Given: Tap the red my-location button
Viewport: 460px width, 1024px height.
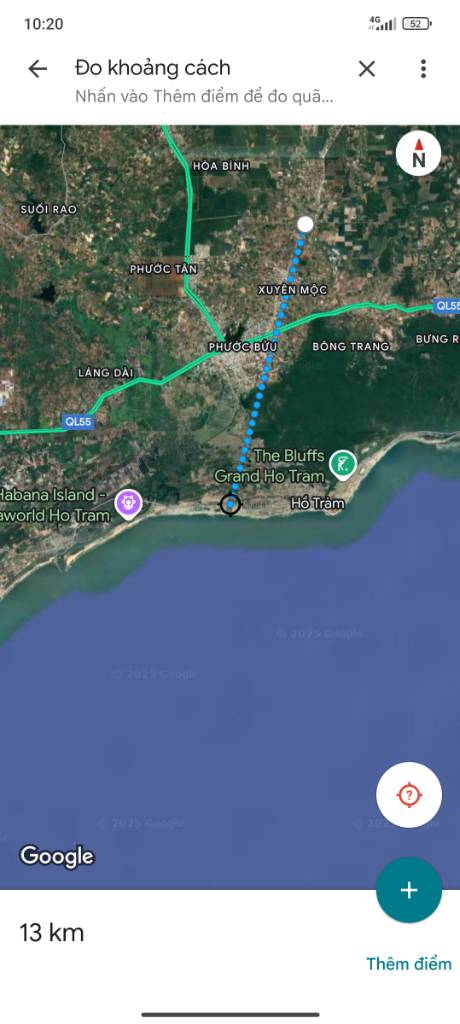Looking at the screenshot, I should pos(409,795).
